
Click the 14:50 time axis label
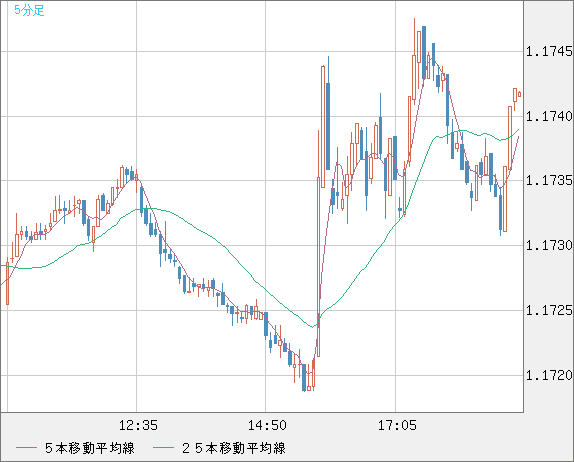click(267, 425)
